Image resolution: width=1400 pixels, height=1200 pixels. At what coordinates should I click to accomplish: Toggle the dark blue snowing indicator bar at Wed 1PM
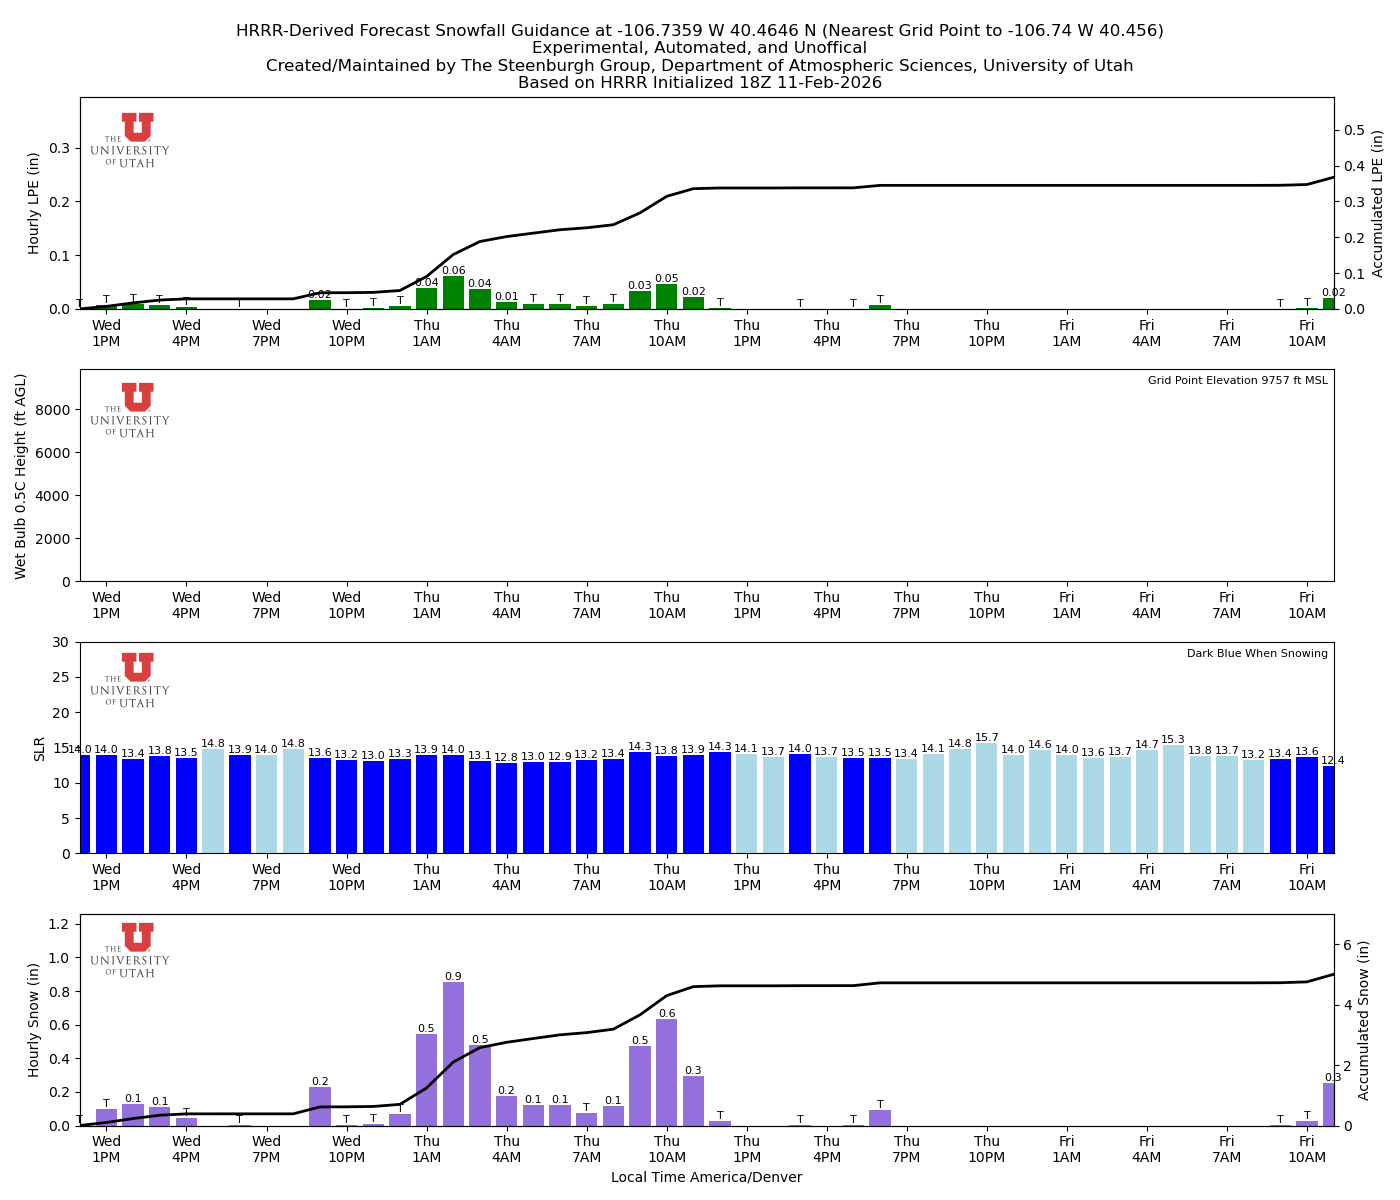[x=108, y=800]
